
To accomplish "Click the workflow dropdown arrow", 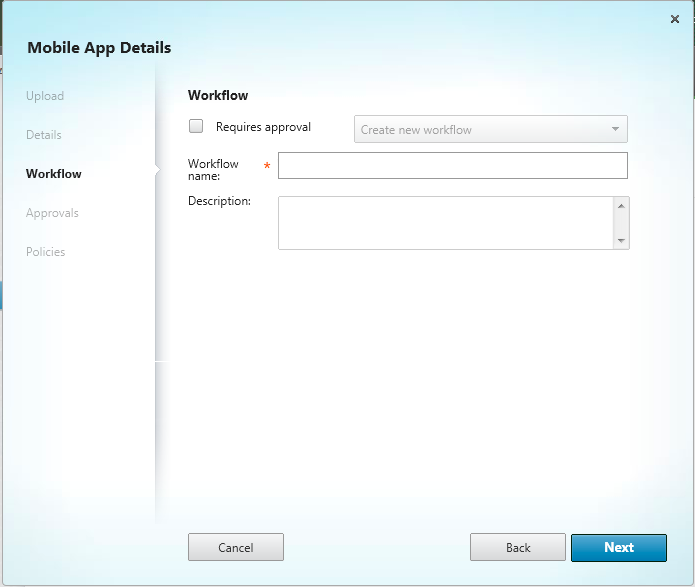I will [x=615, y=130].
